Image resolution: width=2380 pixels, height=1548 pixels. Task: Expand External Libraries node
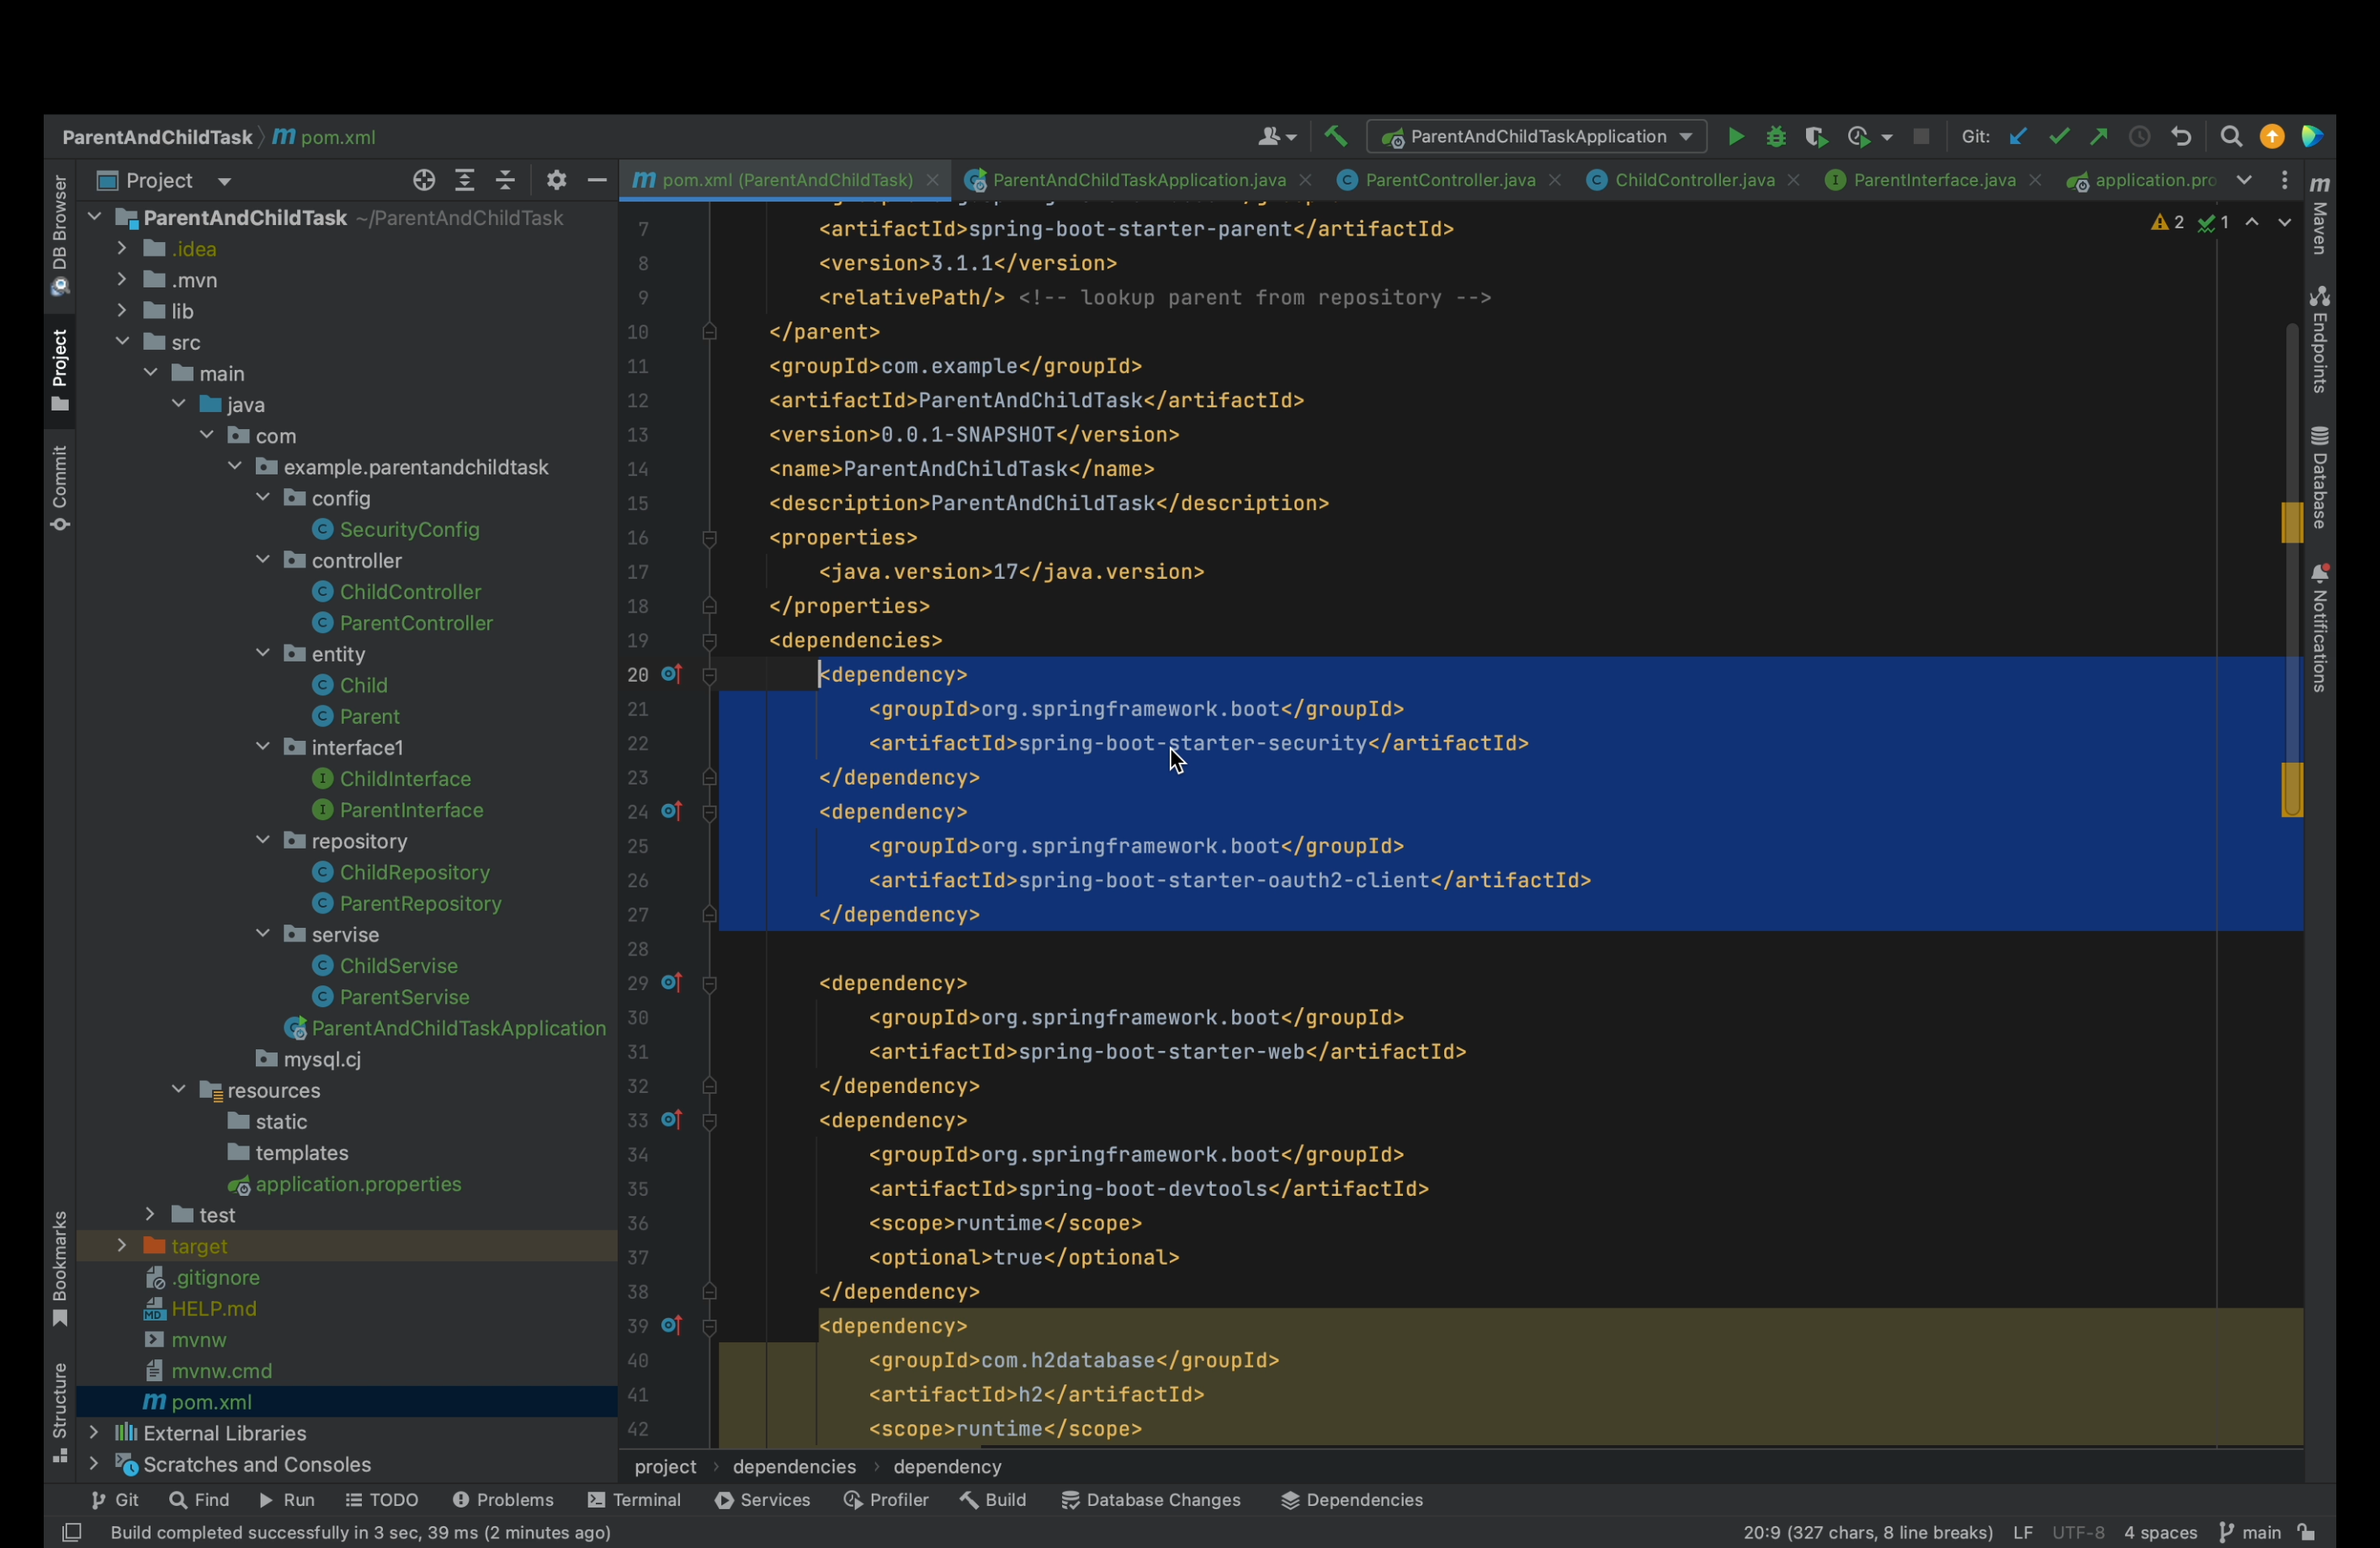pos(93,1432)
